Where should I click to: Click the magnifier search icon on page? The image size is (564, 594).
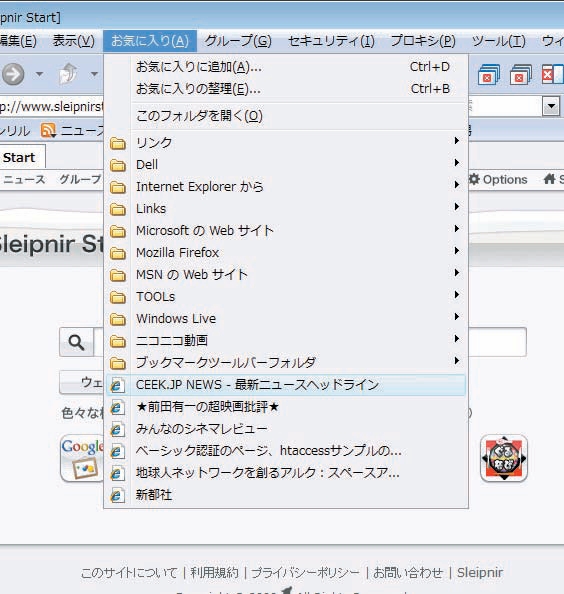click(77, 342)
